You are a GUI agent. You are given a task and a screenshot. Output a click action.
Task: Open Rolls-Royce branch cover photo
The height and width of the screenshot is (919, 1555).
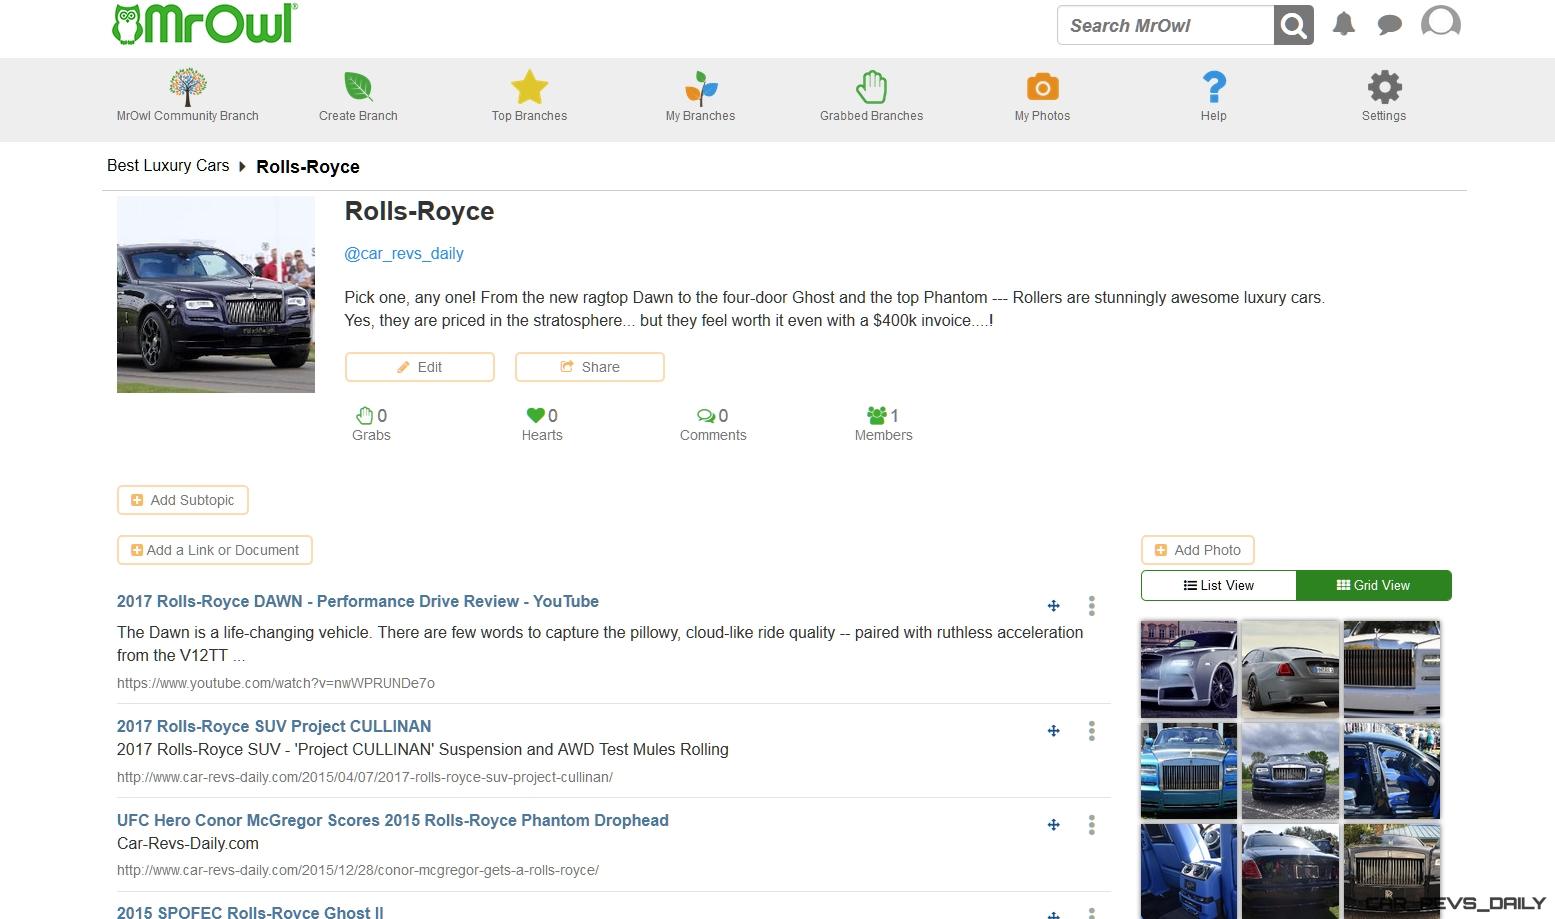(x=216, y=295)
